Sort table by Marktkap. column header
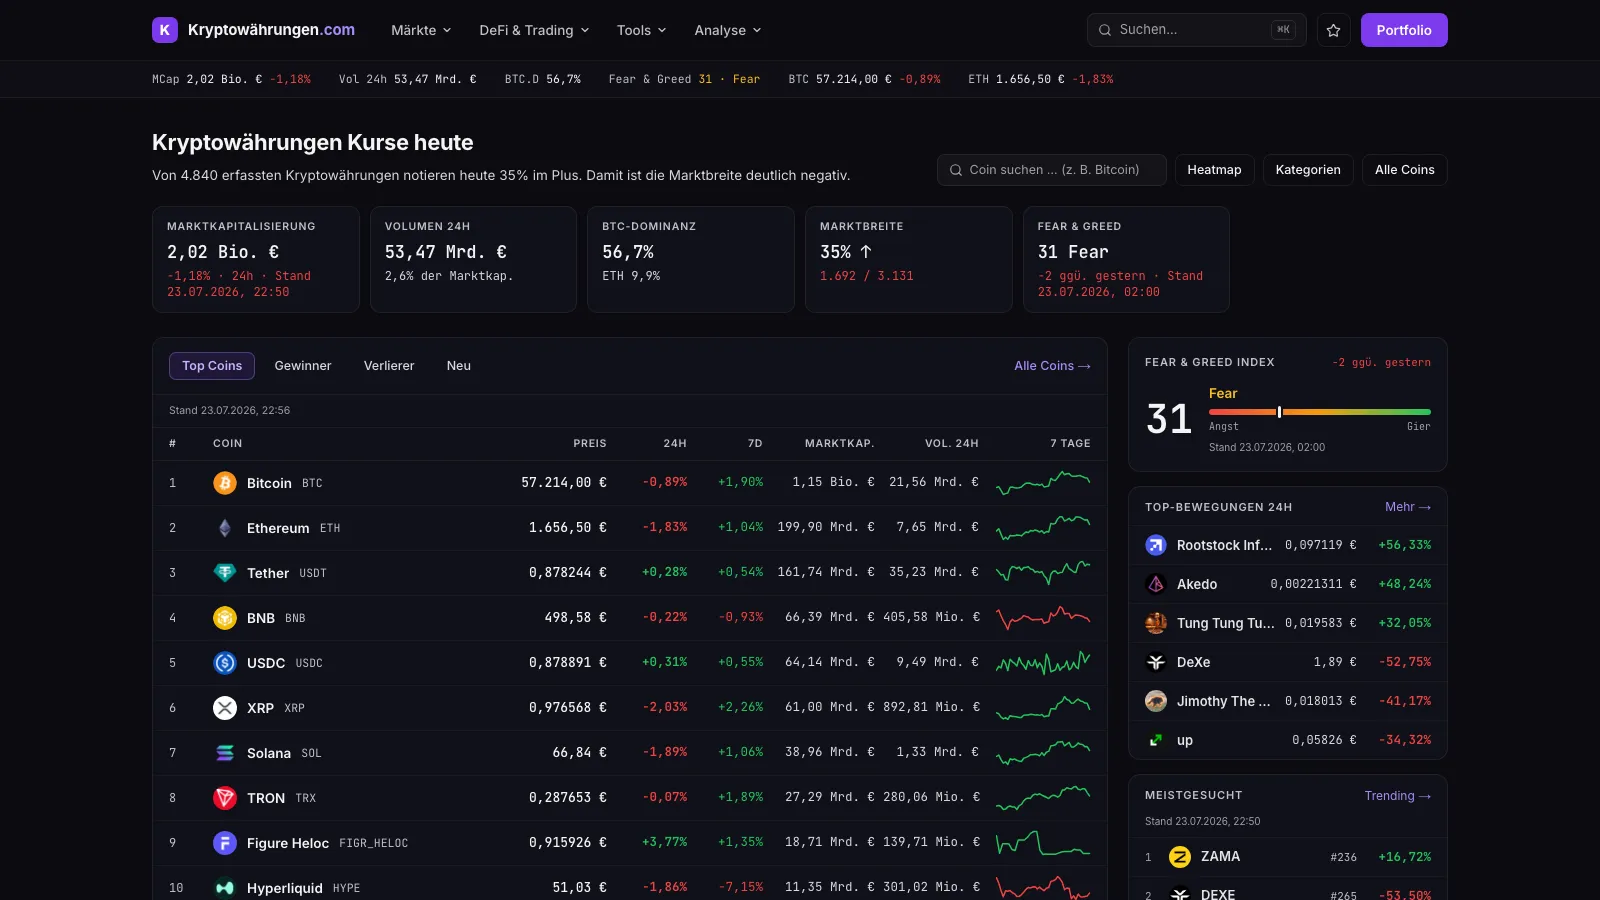Viewport: 1600px width, 900px height. click(x=840, y=444)
